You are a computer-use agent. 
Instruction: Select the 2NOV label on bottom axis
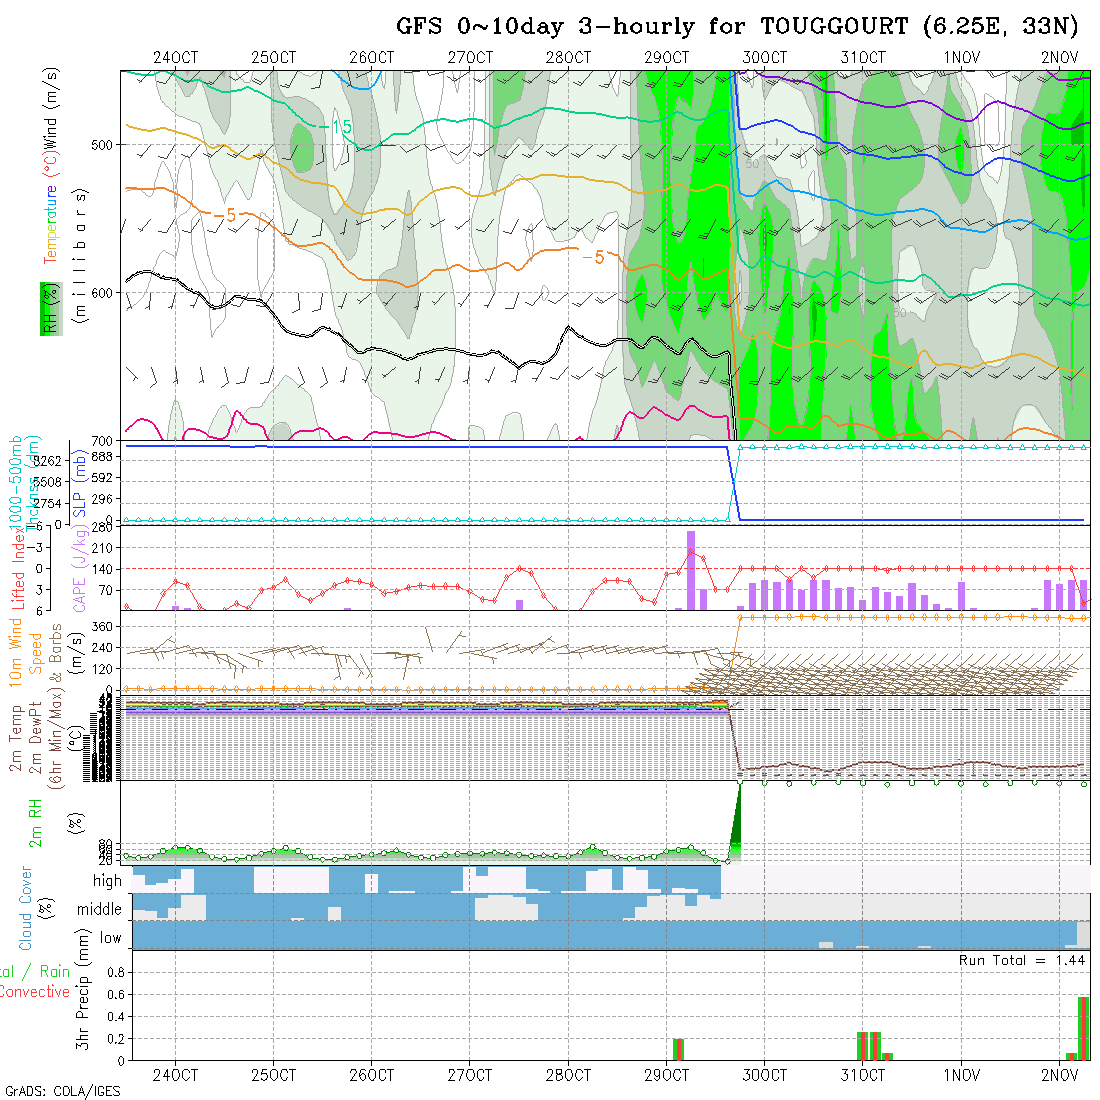[1059, 1075]
